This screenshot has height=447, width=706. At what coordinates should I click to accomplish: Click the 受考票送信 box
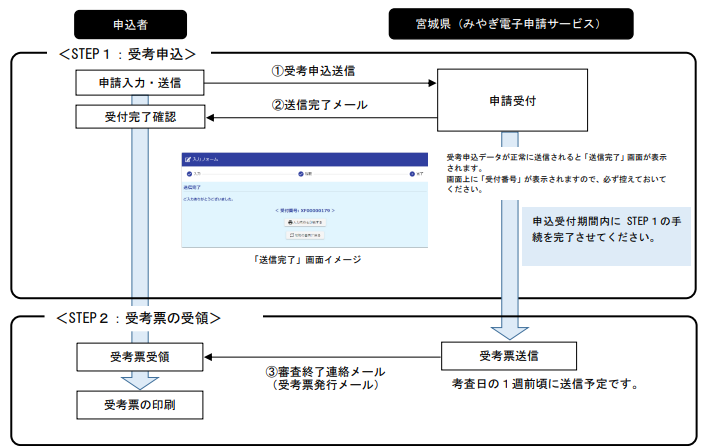[x=508, y=356]
